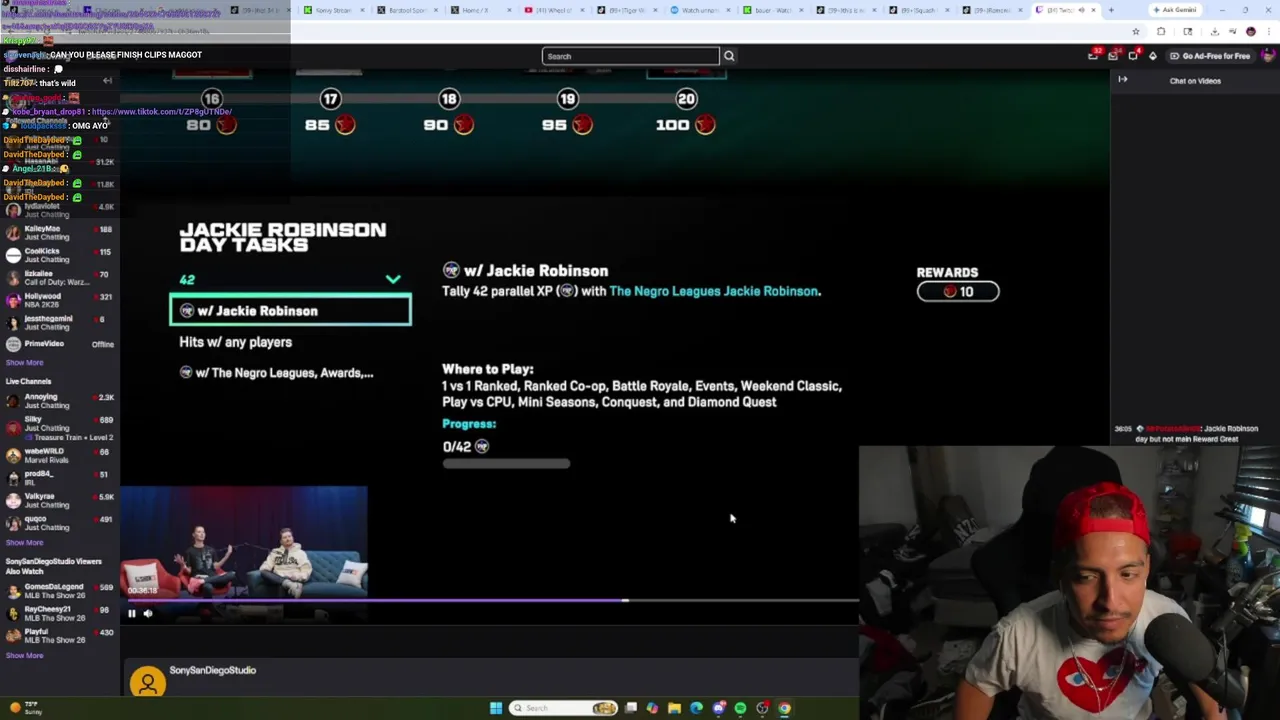Open SonySanDiegoStudio channel name link
1280x720 pixels.
click(x=213, y=671)
